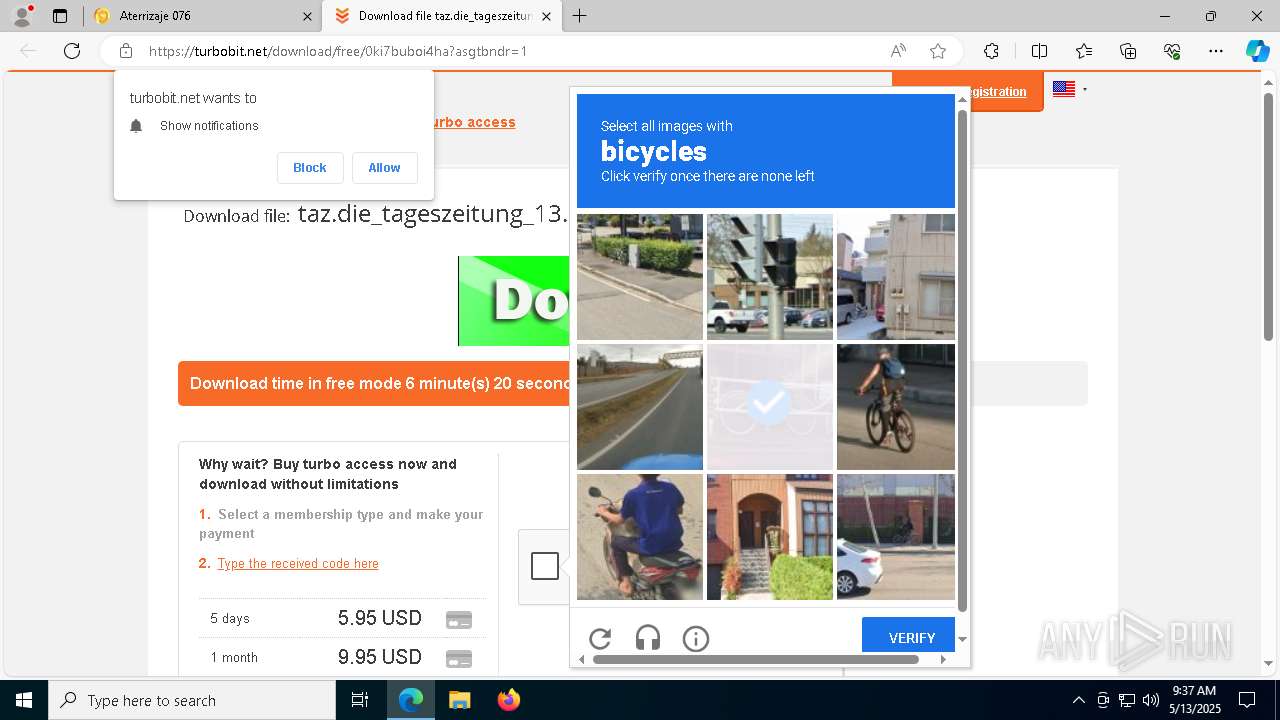Block turbobit.net notifications
The height and width of the screenshot is (720, 1280).
(x=310, y=168)
